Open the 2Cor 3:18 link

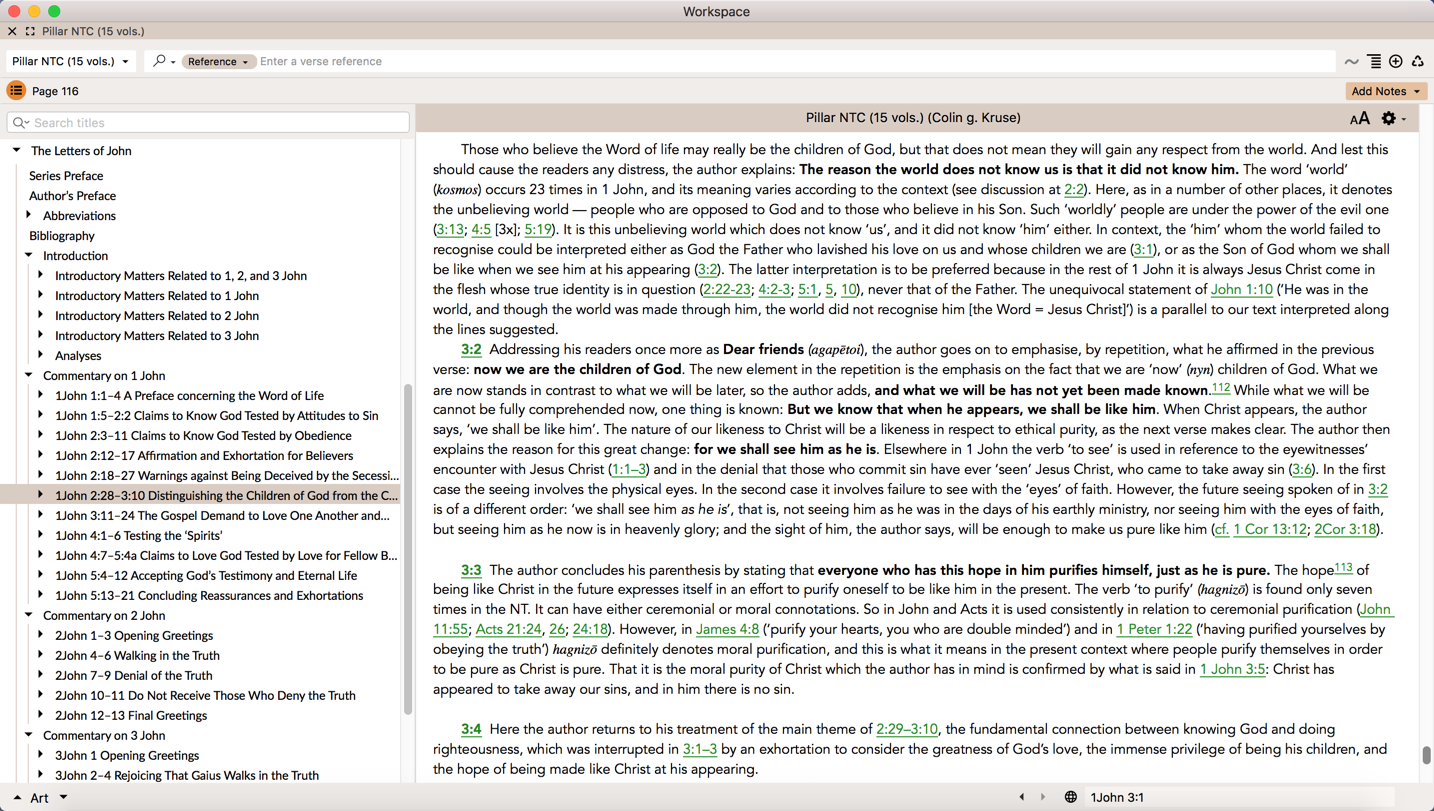1345,530
